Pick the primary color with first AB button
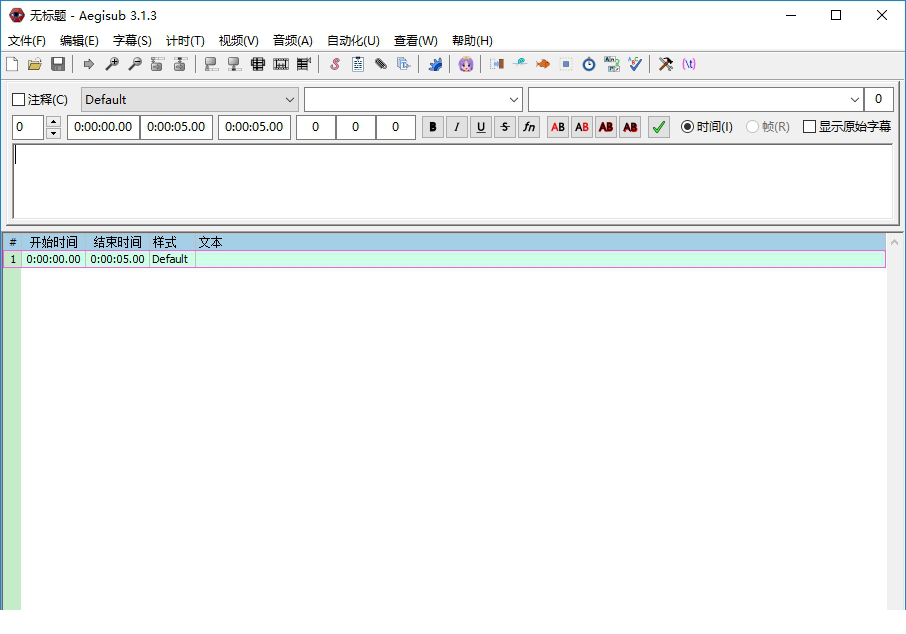The height and width of the screenshot is (634, 906). [558, 127]
